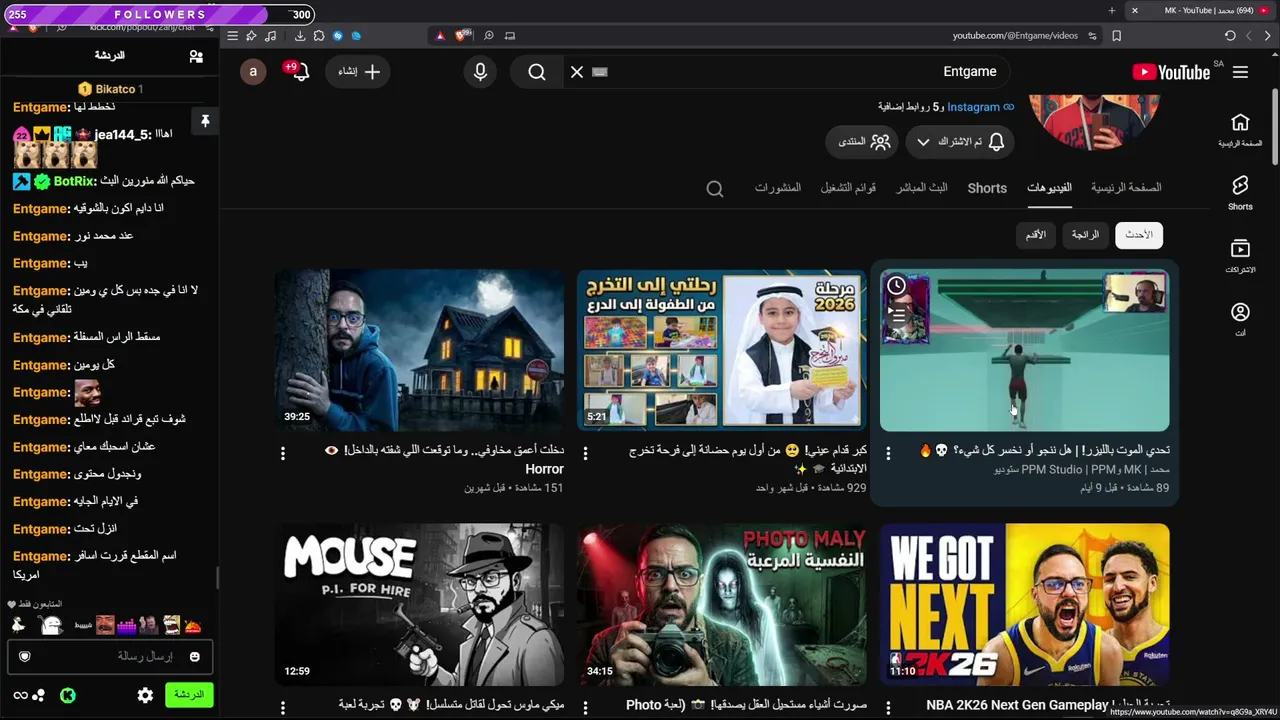Open Shorts from the YouTube sidebar
The image size is (1280, 720).
1240,192
